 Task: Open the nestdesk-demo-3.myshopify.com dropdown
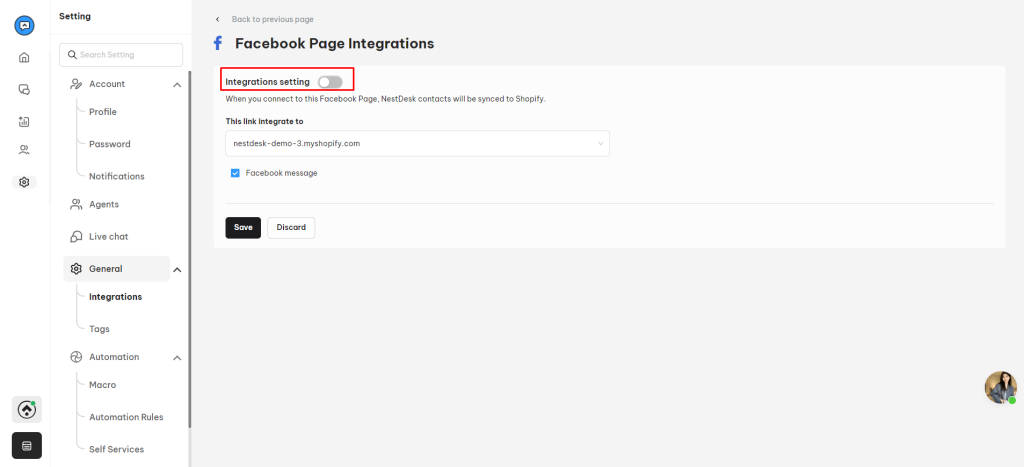(417, 144)
